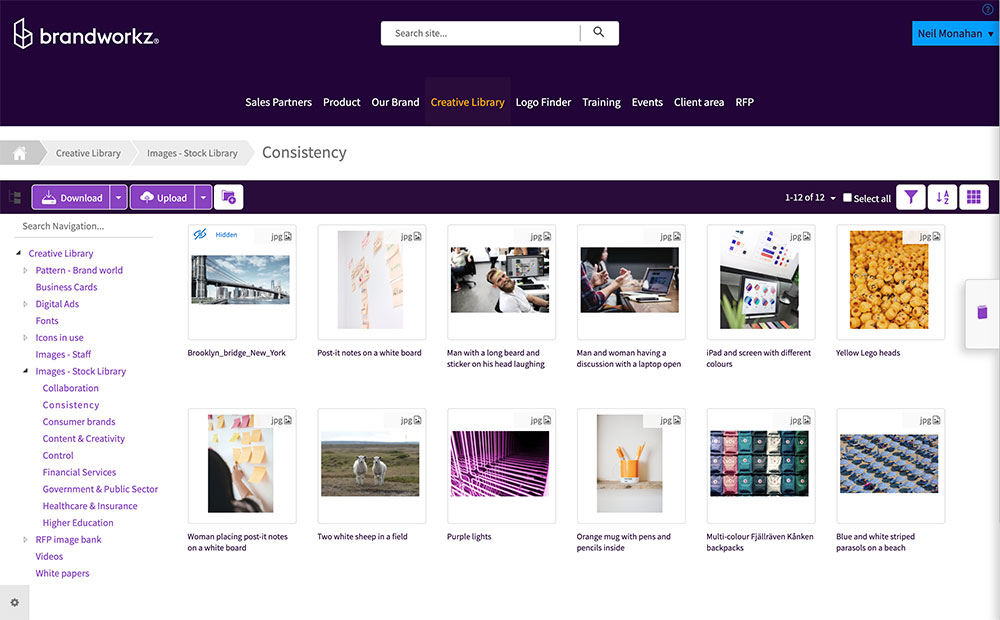The image size is (1000, 620).
Task: Click the Download button
Action: [x=71, y=197]
